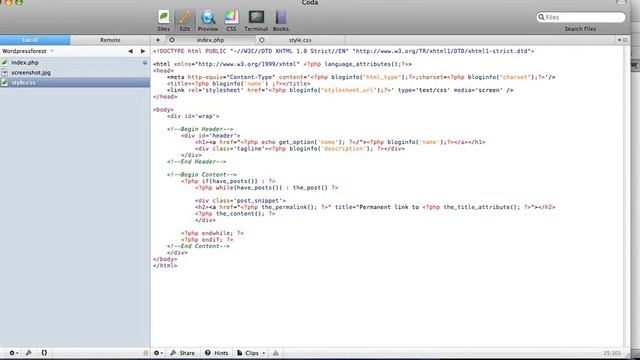The width and height of the screenshot is (640, 360).
Task: Go forward with the sidebar right arrow
Action: [143, 51]
